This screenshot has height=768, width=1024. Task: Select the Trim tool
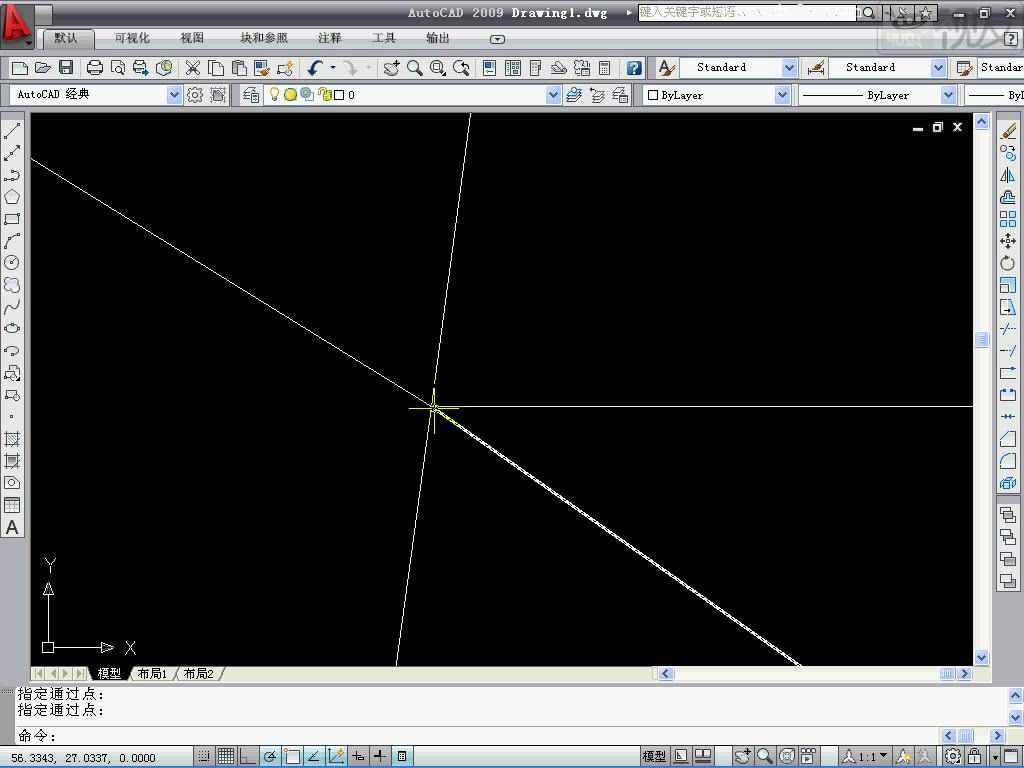pyautogui.click(x=1008, y=329)
